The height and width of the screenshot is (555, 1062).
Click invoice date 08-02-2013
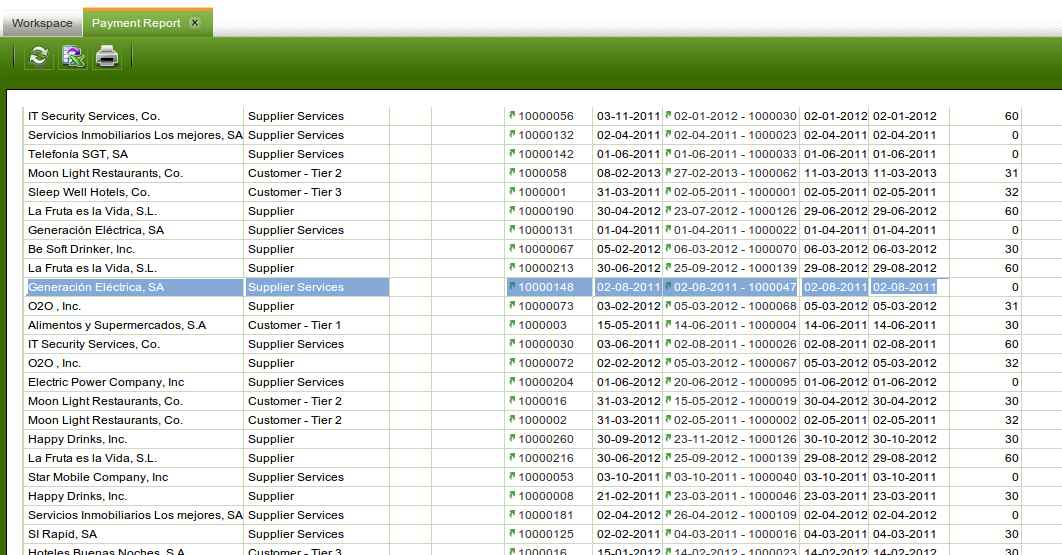tap(628, 173)
